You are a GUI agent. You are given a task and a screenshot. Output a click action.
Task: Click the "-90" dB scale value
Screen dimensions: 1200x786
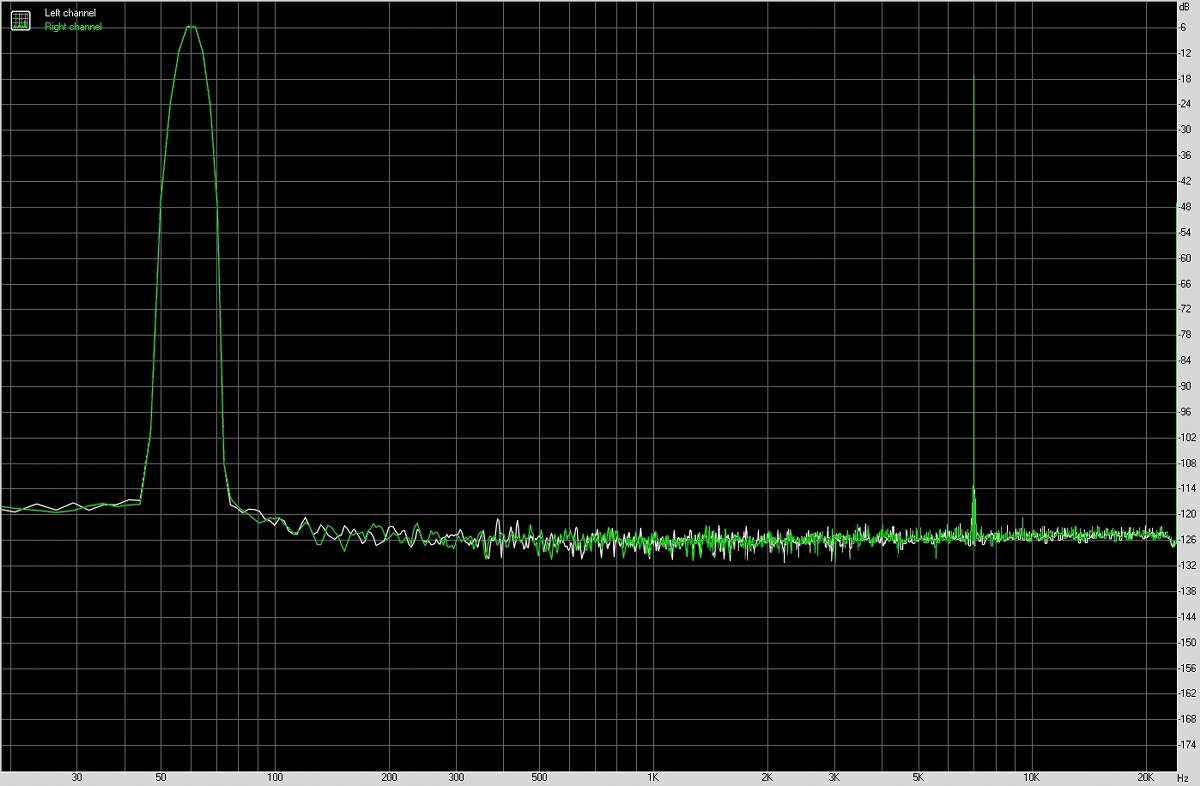[x=1184, y=386]
